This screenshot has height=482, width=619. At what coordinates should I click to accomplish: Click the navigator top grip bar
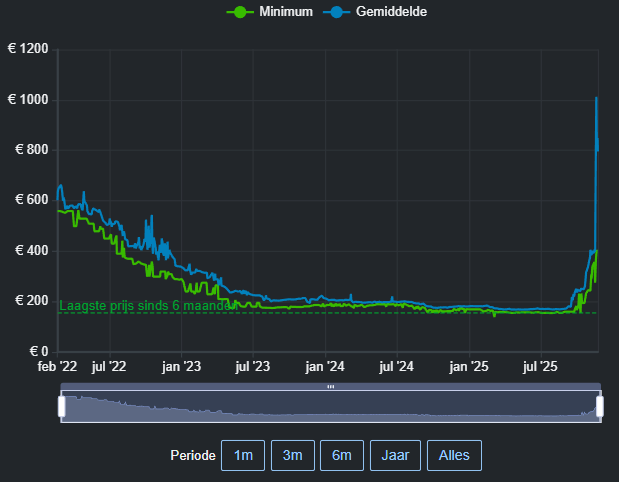331,386
